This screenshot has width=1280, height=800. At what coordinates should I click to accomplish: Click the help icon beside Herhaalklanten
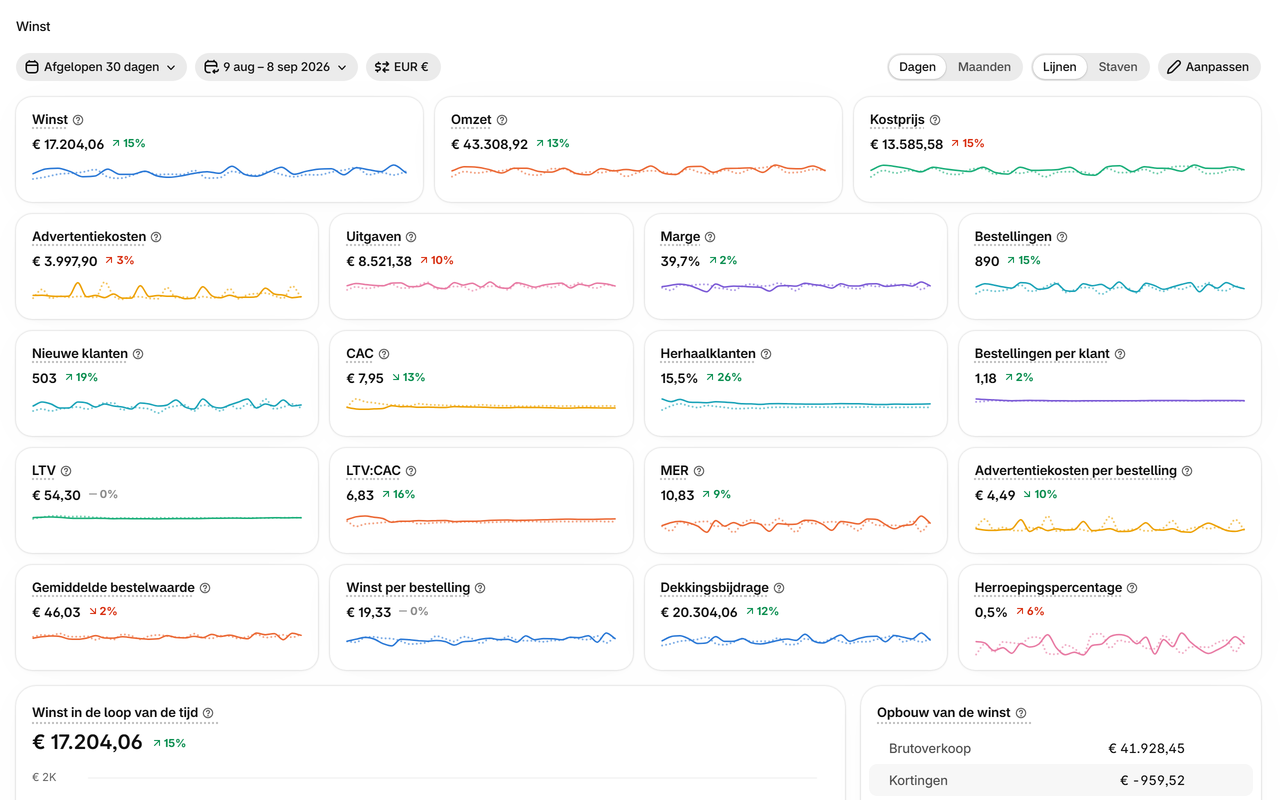[x=766, y=354]
